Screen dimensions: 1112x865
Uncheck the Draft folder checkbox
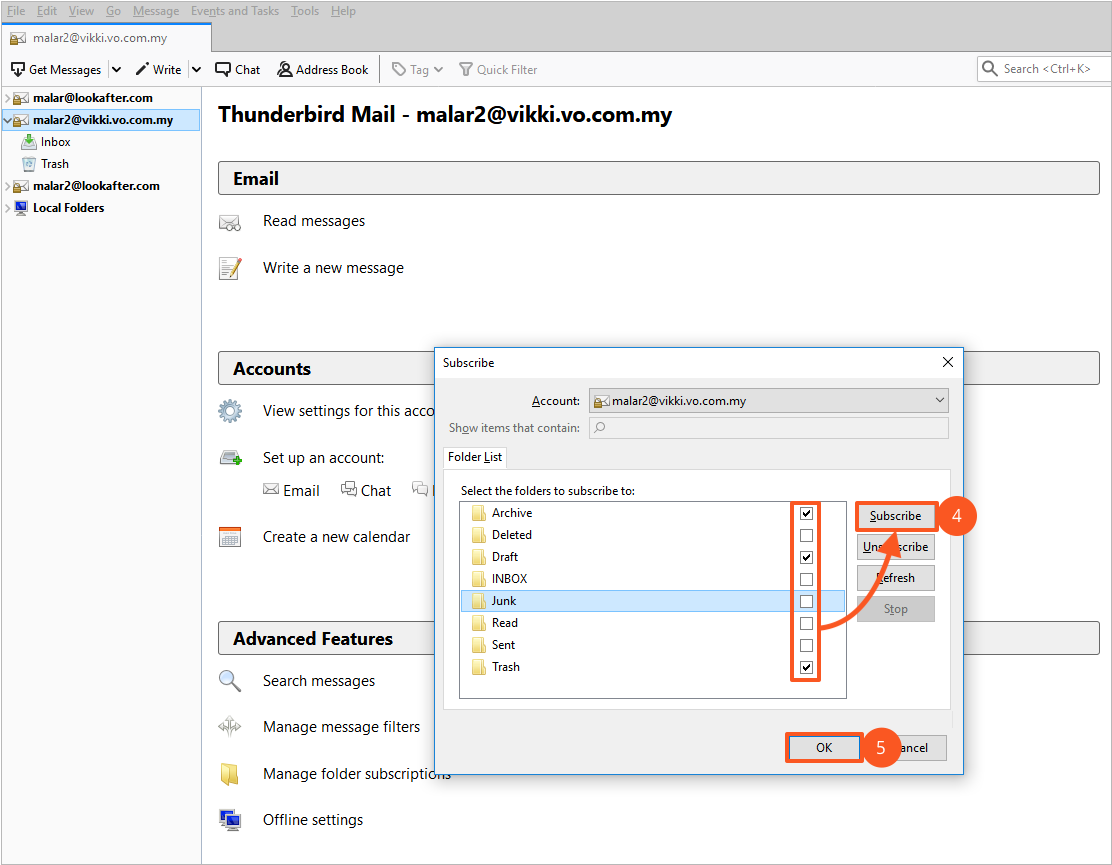(x=806, y=557)
